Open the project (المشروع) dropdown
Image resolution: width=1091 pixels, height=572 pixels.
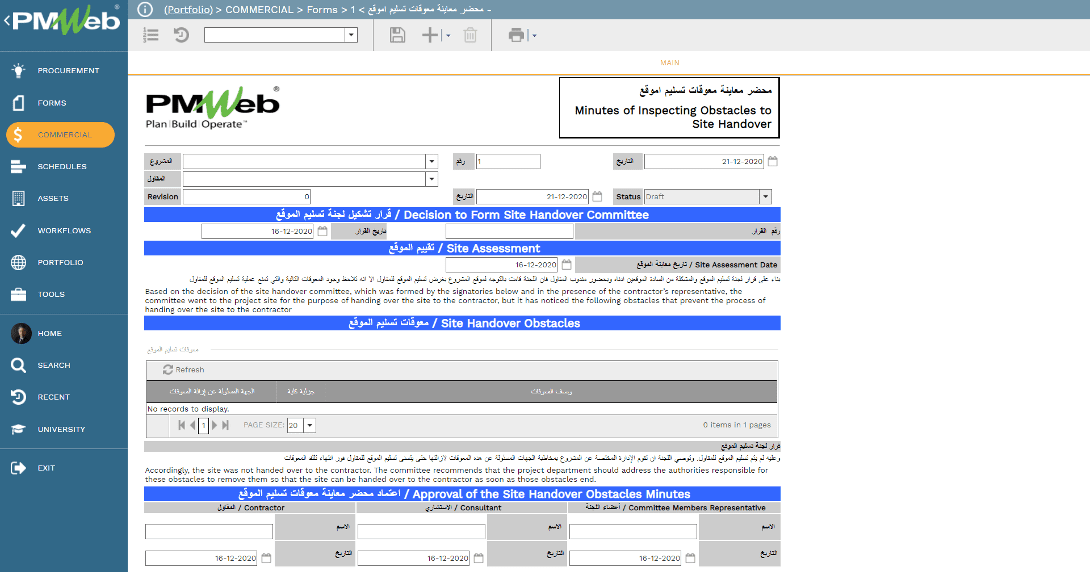point(431,161)
